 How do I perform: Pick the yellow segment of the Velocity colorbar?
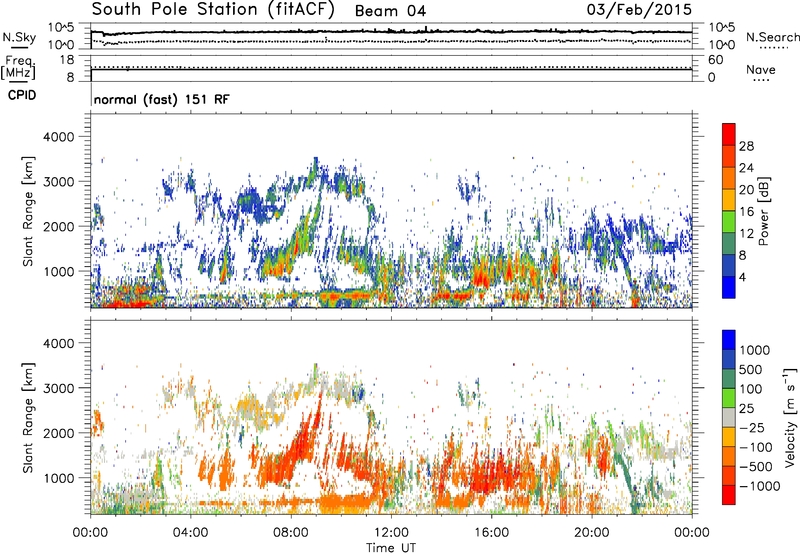point(729,437)
